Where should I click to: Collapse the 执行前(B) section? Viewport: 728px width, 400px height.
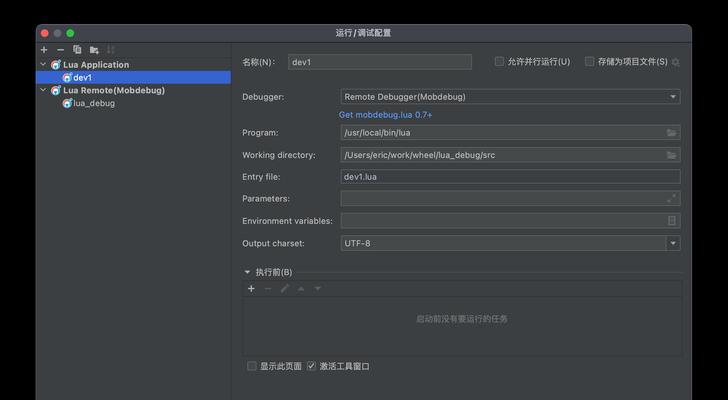pyautogui.click(x=247, y=272)
